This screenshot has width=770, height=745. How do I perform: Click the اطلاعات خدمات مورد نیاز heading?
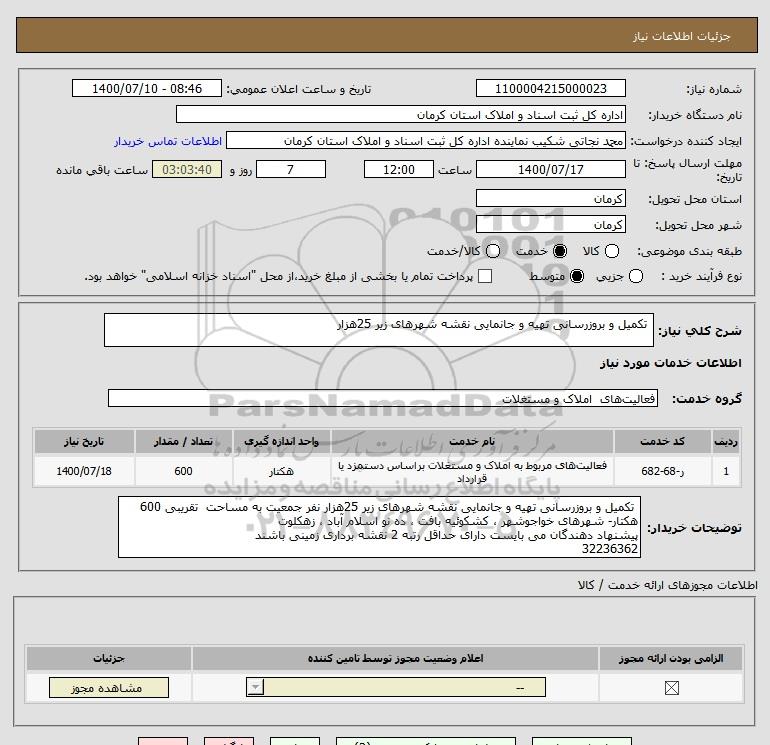(x=670, y=363)
